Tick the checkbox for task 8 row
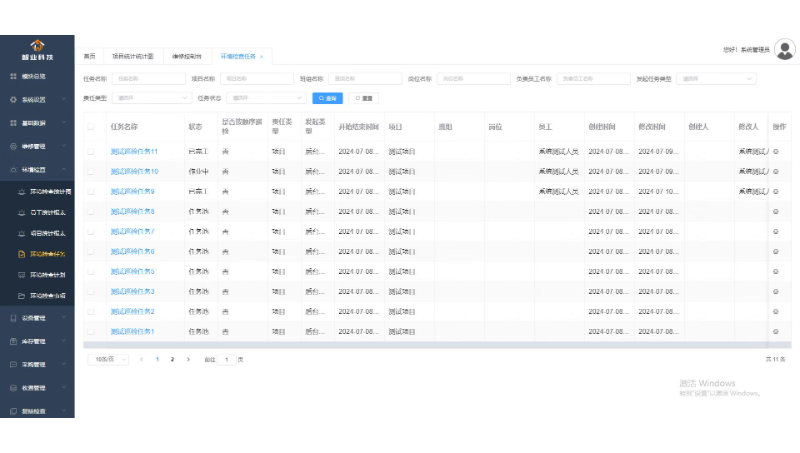Screen dimensions: 800x453 91,211
